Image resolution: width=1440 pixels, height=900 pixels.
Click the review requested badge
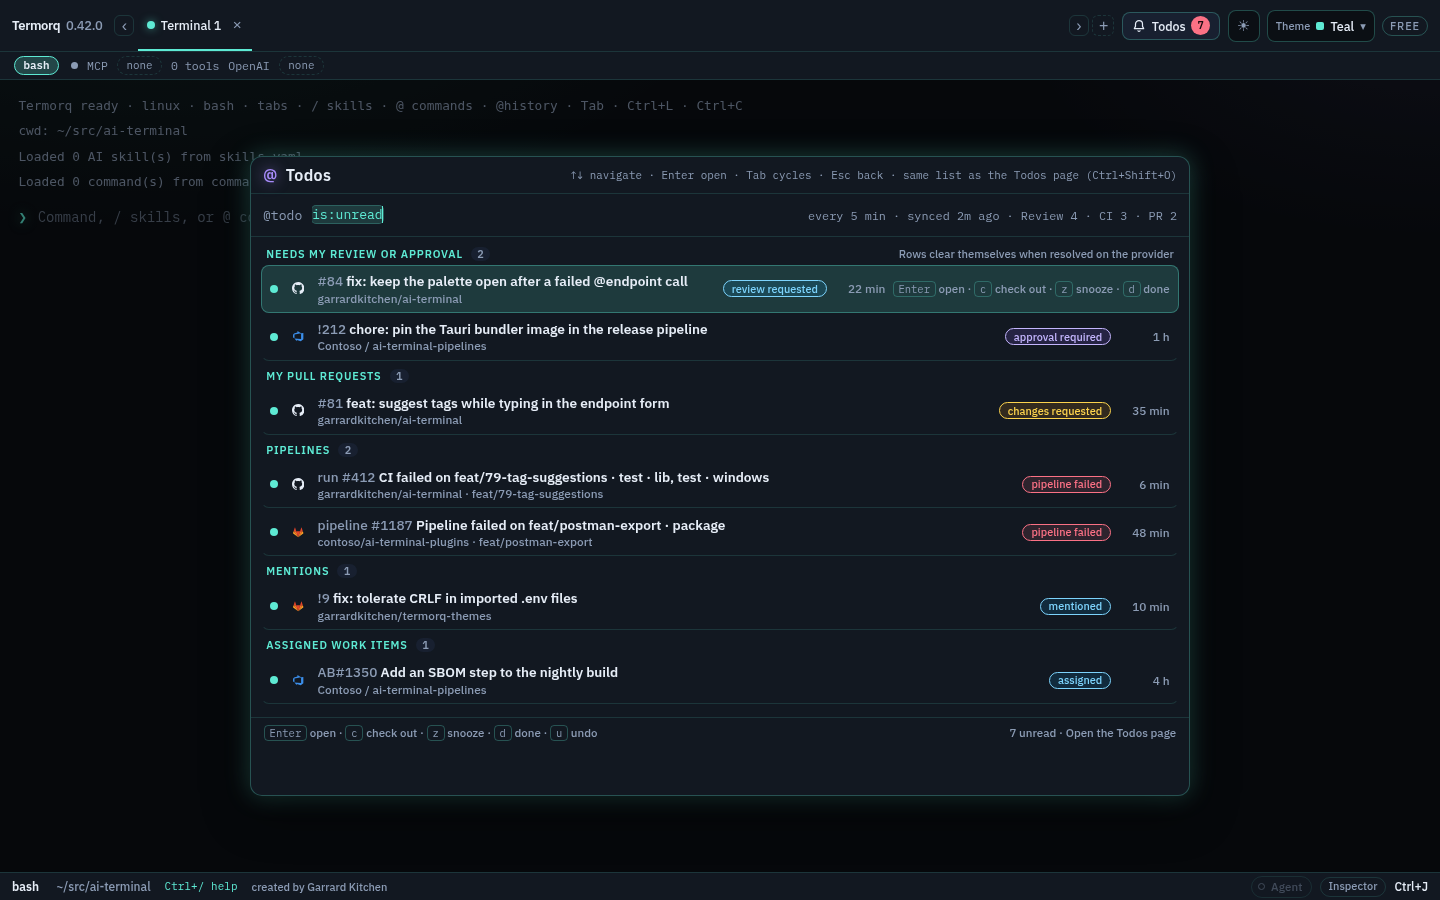775,289
